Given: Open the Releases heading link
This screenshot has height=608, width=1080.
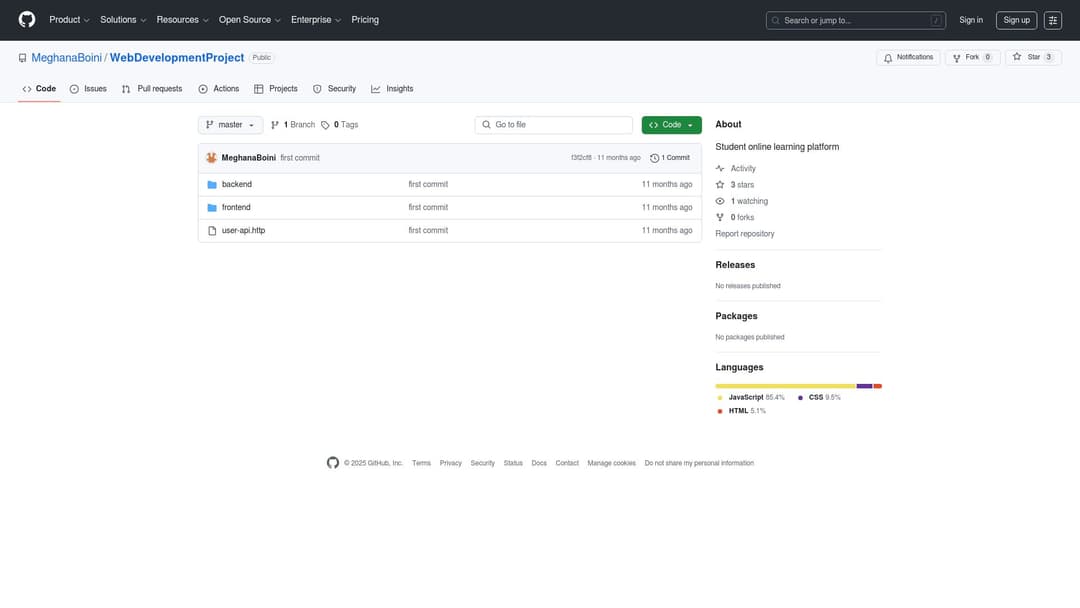Looking at the screenshot, I should pyautogui.click(x=735, y=265).
